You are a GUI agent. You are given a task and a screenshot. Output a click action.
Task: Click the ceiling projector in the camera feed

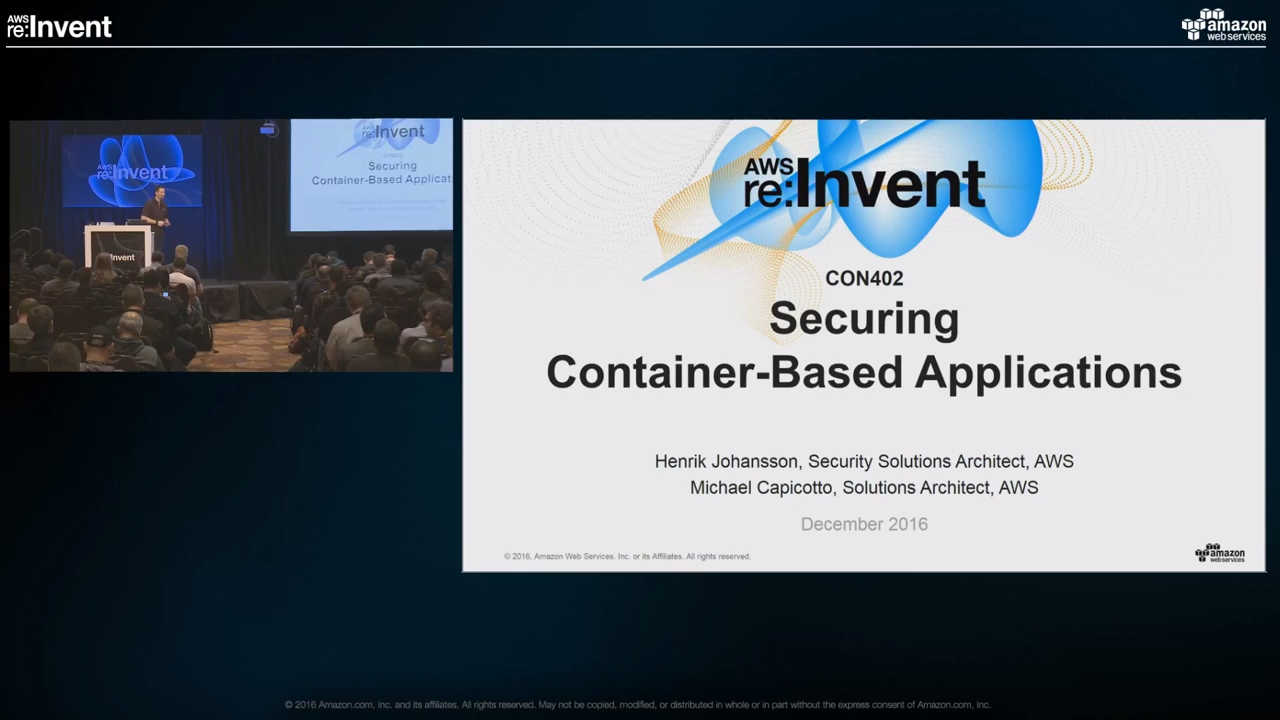coord(268,129)
